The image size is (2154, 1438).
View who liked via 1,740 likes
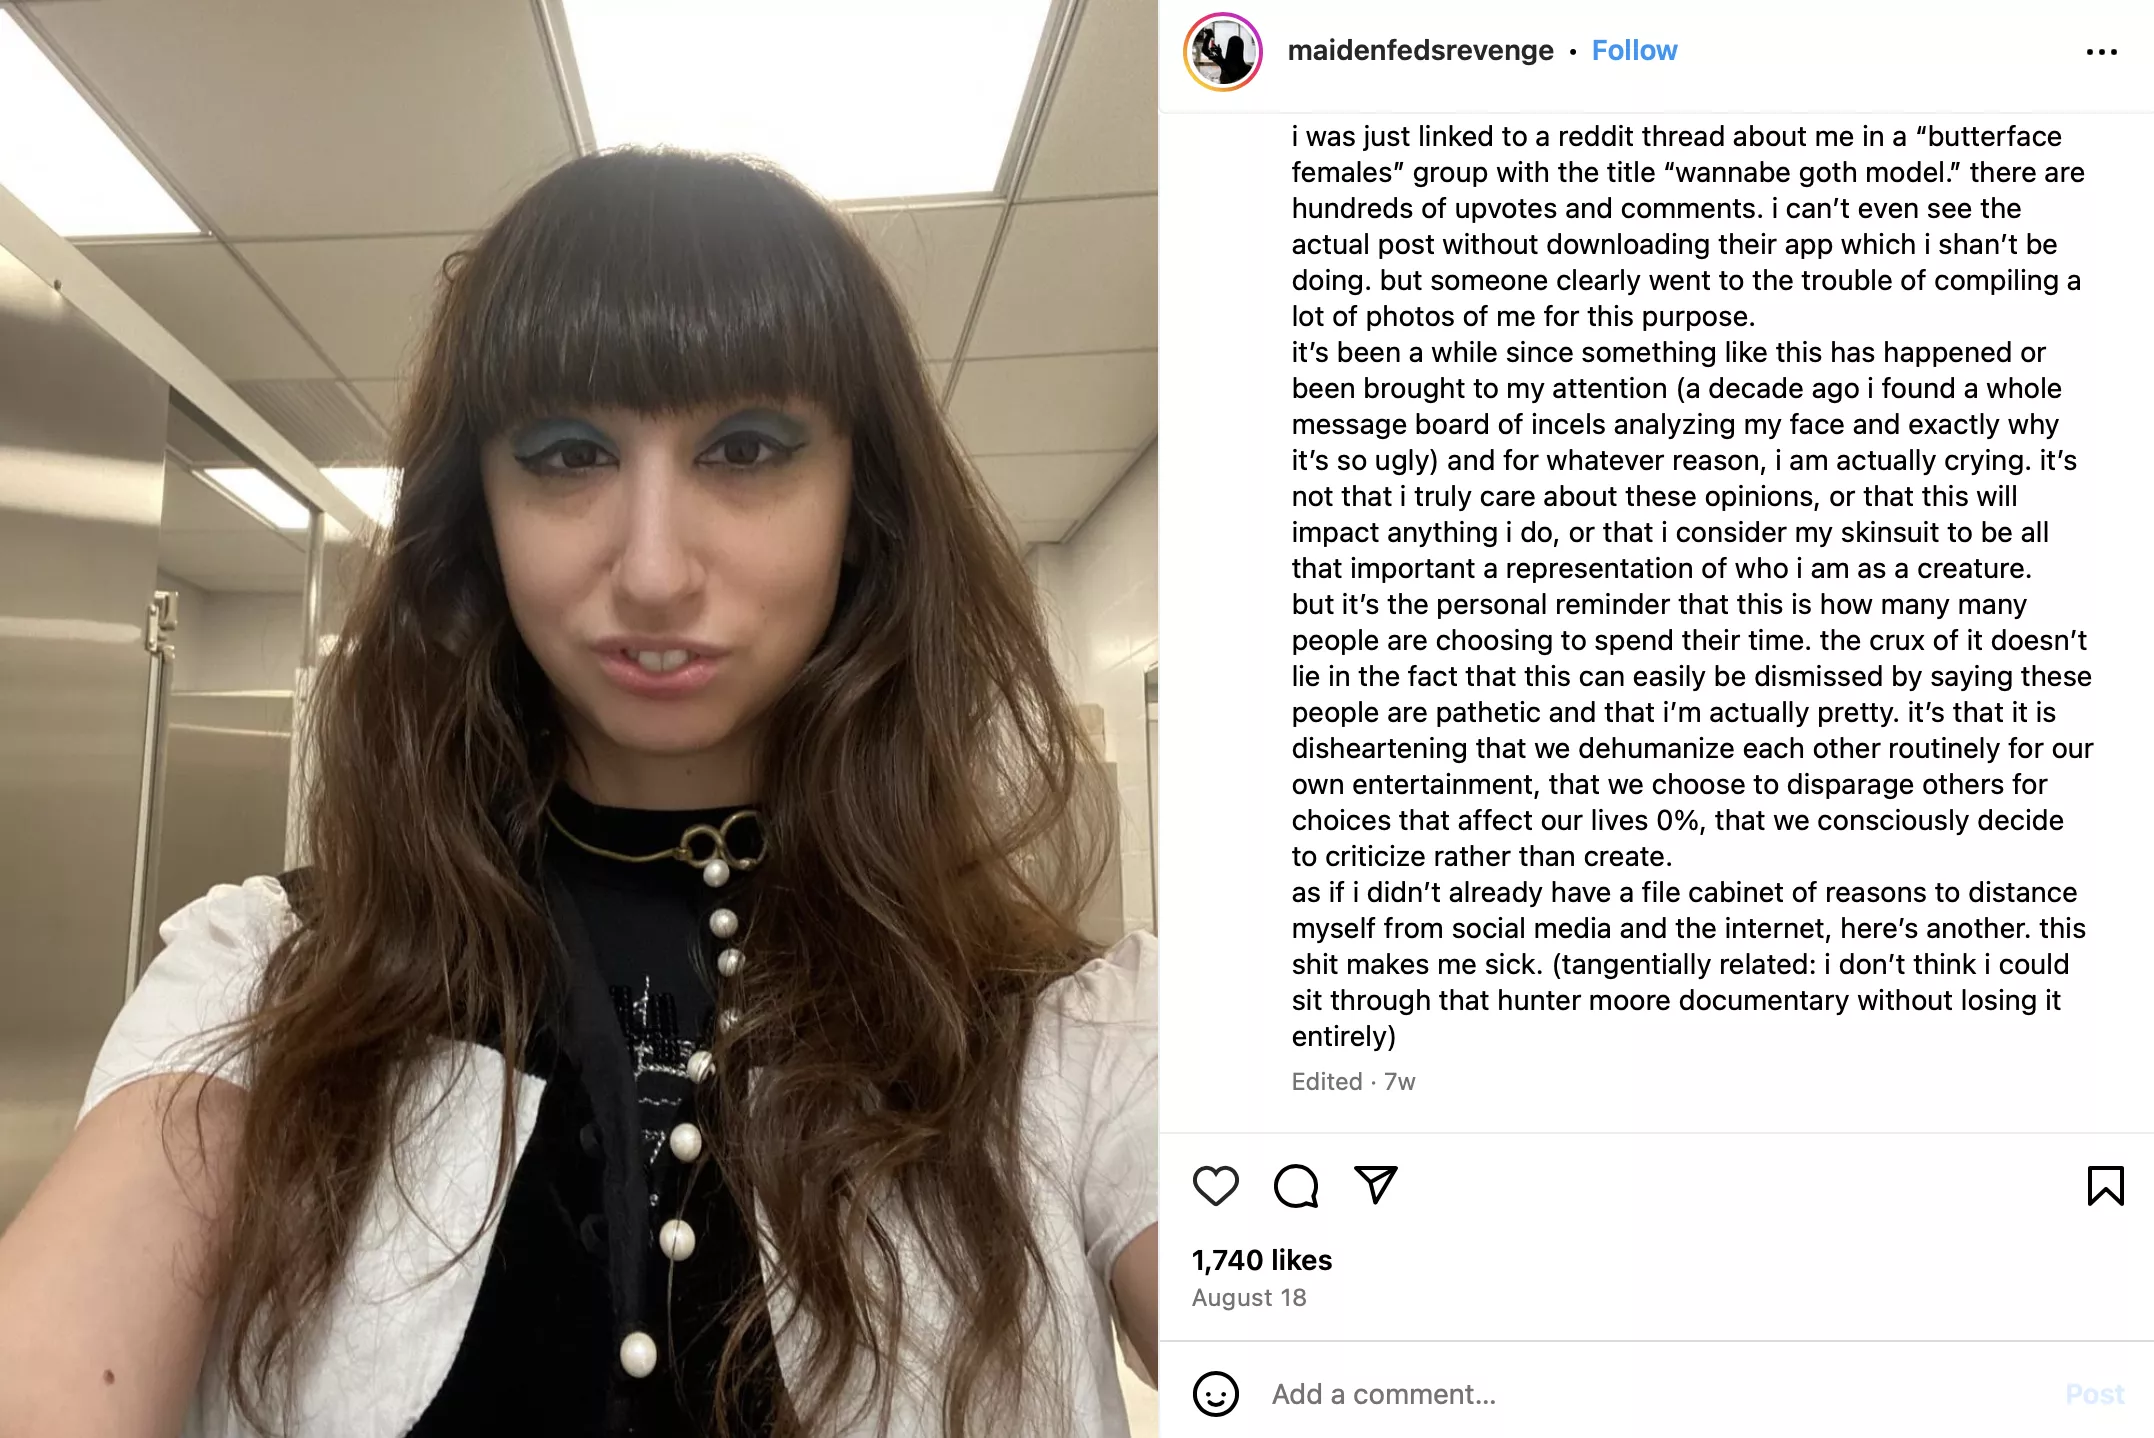[1261, 1260]
